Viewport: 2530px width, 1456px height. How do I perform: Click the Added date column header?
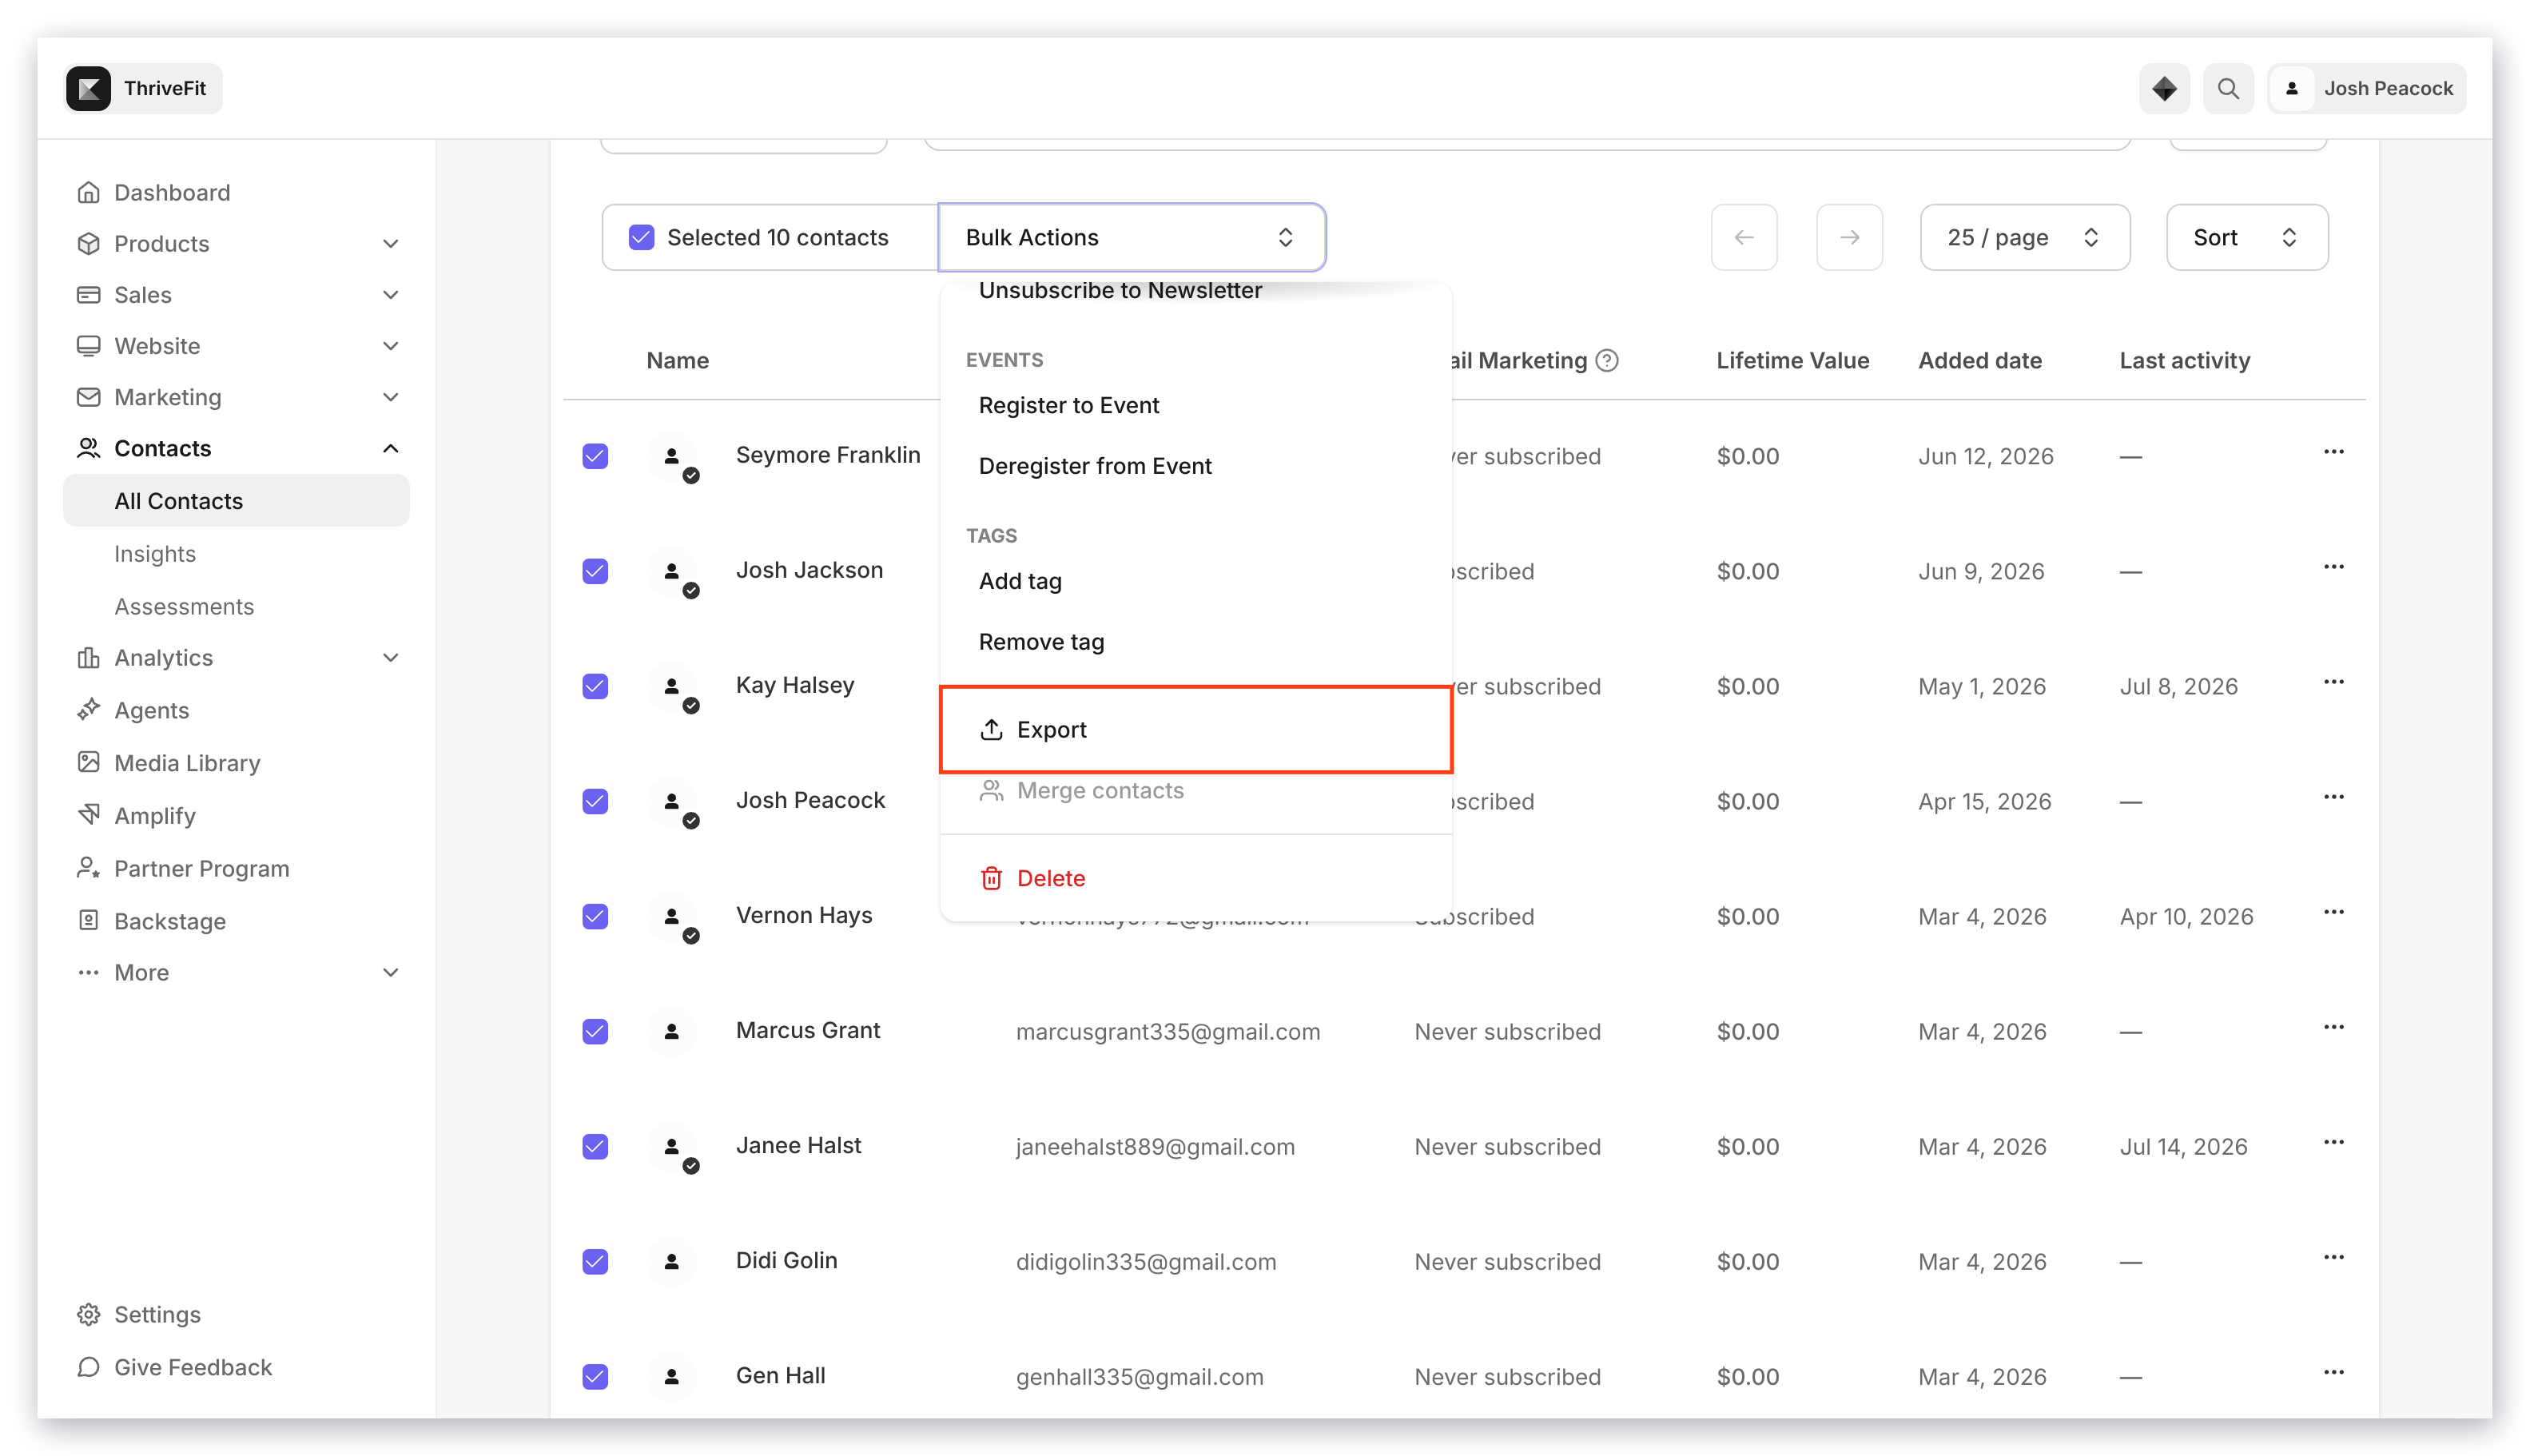click(1979, 360)
